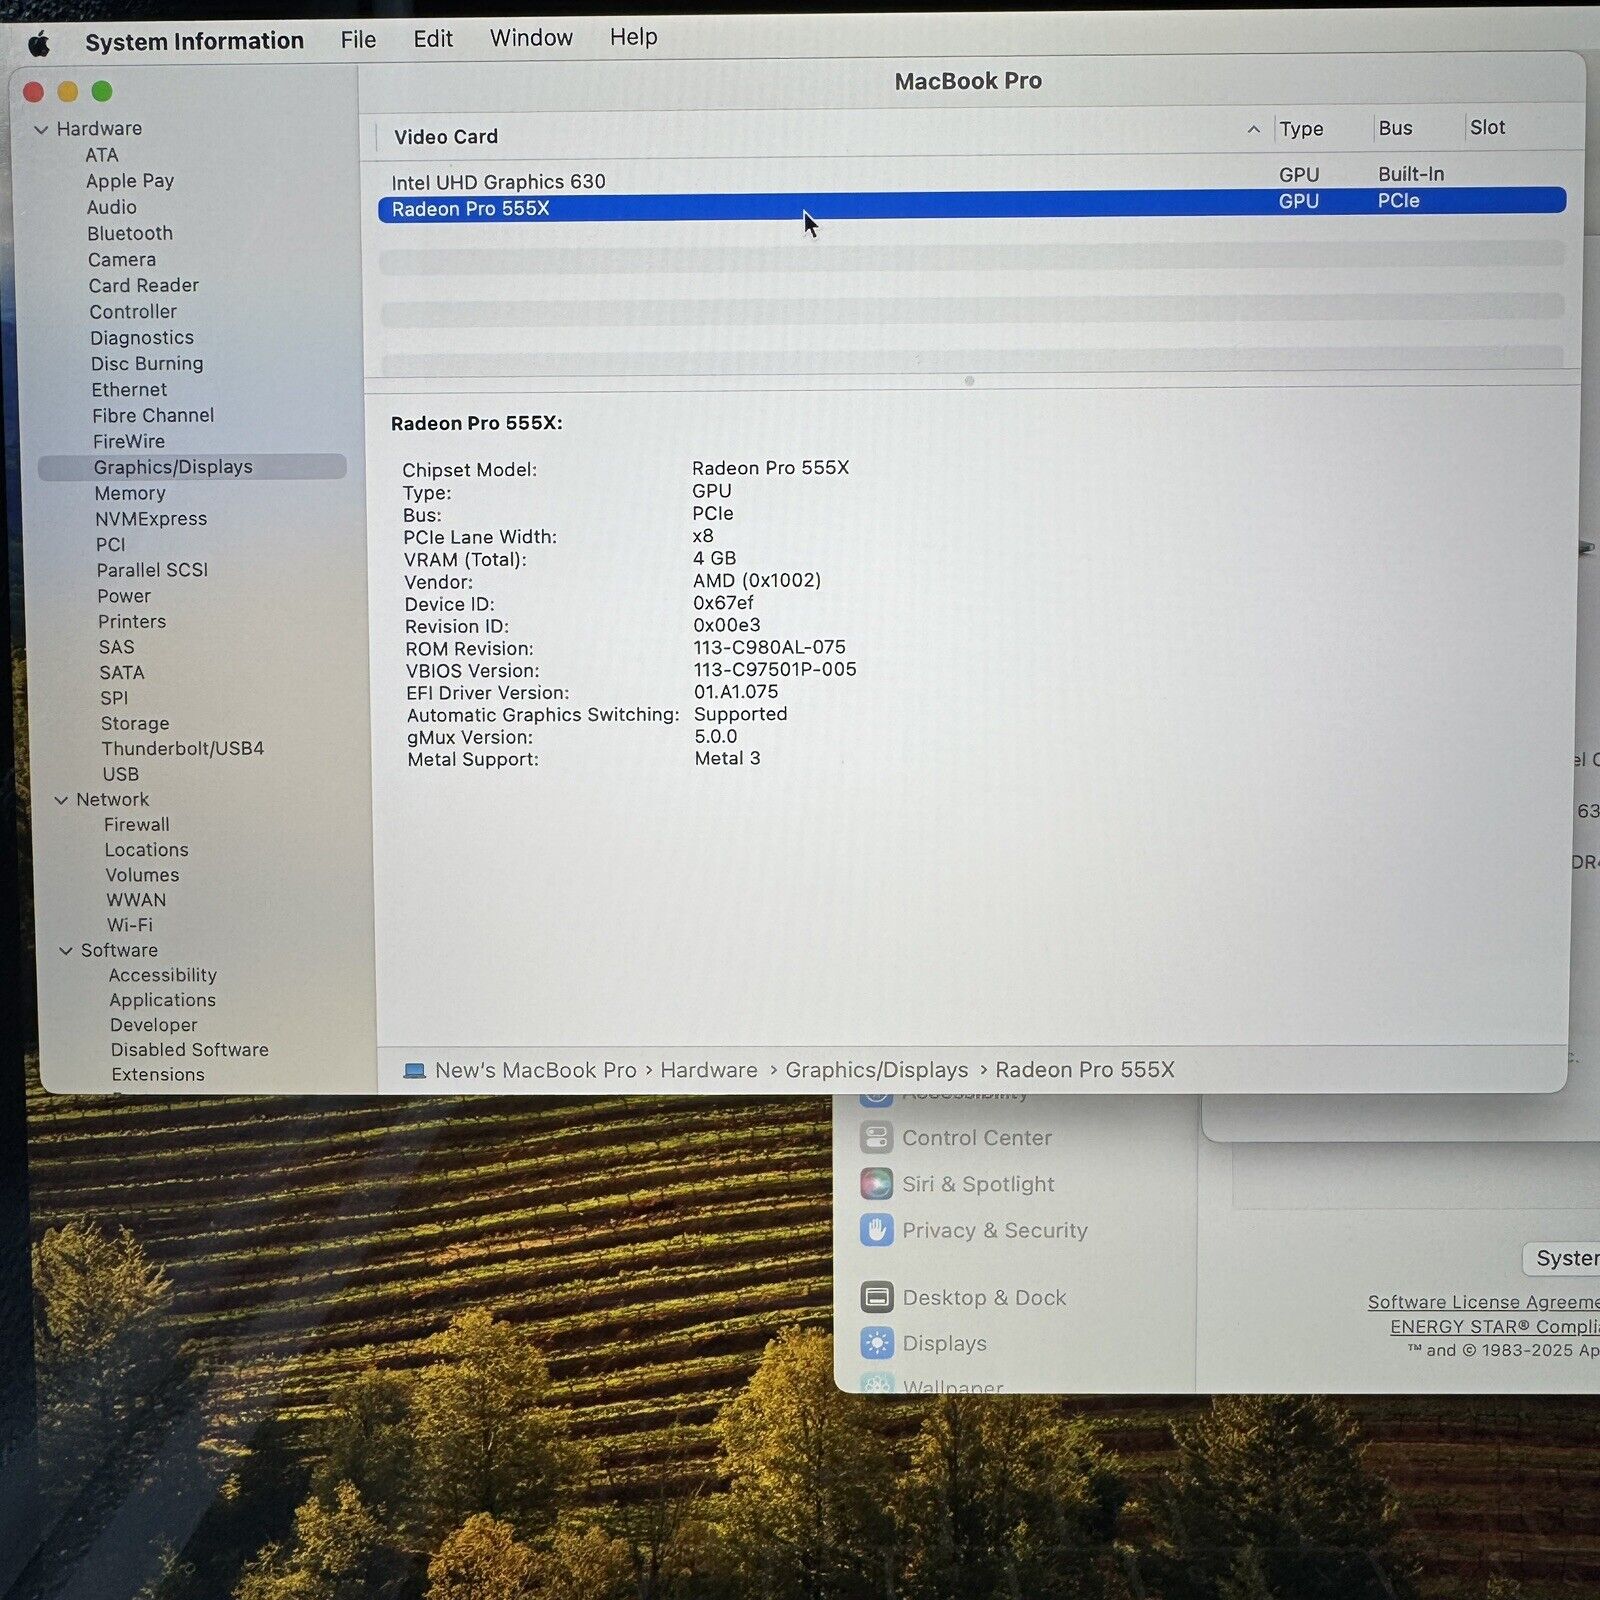Click Hardware in the path bar
The image size is (1600, 1600).
coord(709,1070)
